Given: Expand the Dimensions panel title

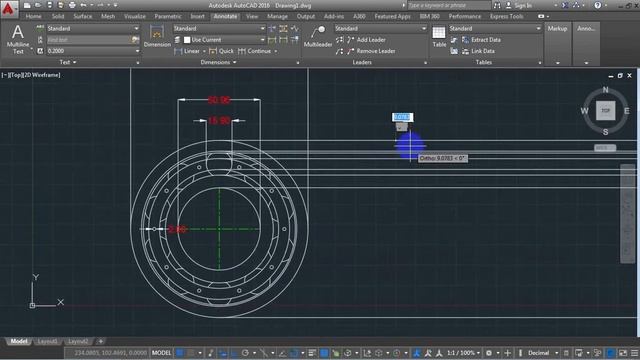Looking at the screenshot, I should (218, 62).
